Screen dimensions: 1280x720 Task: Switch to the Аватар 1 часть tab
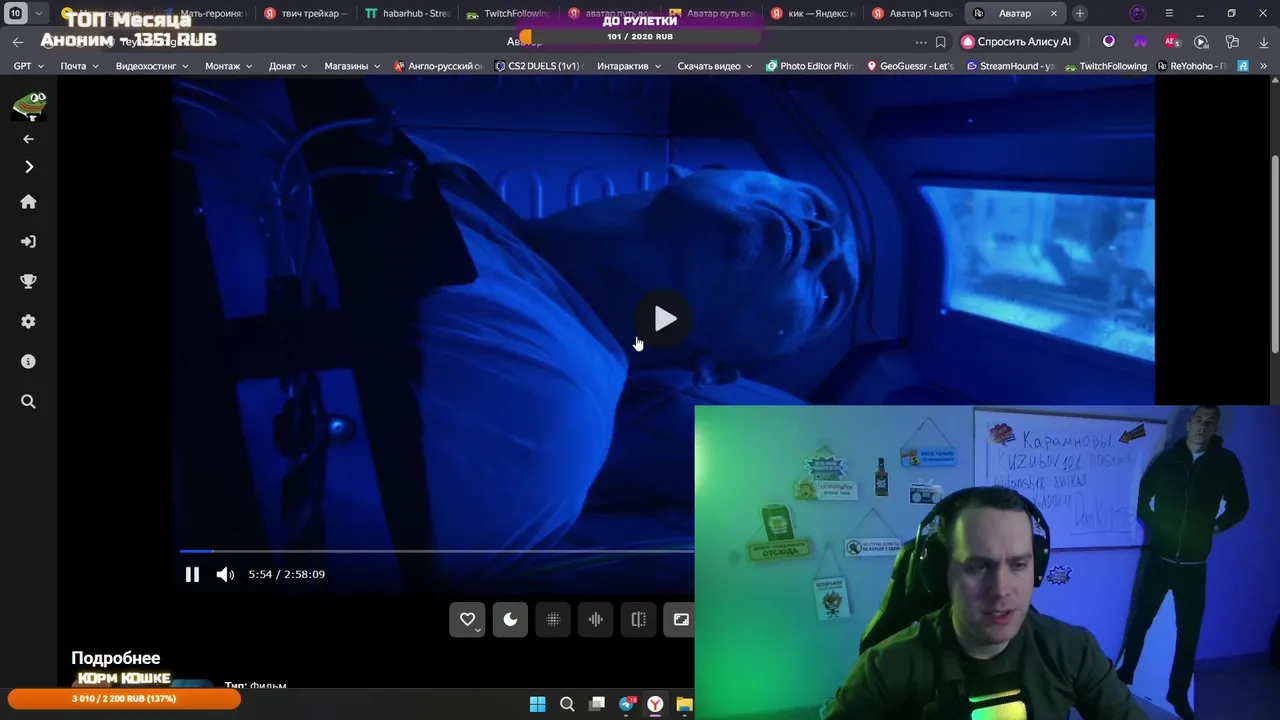click(914, 13)
